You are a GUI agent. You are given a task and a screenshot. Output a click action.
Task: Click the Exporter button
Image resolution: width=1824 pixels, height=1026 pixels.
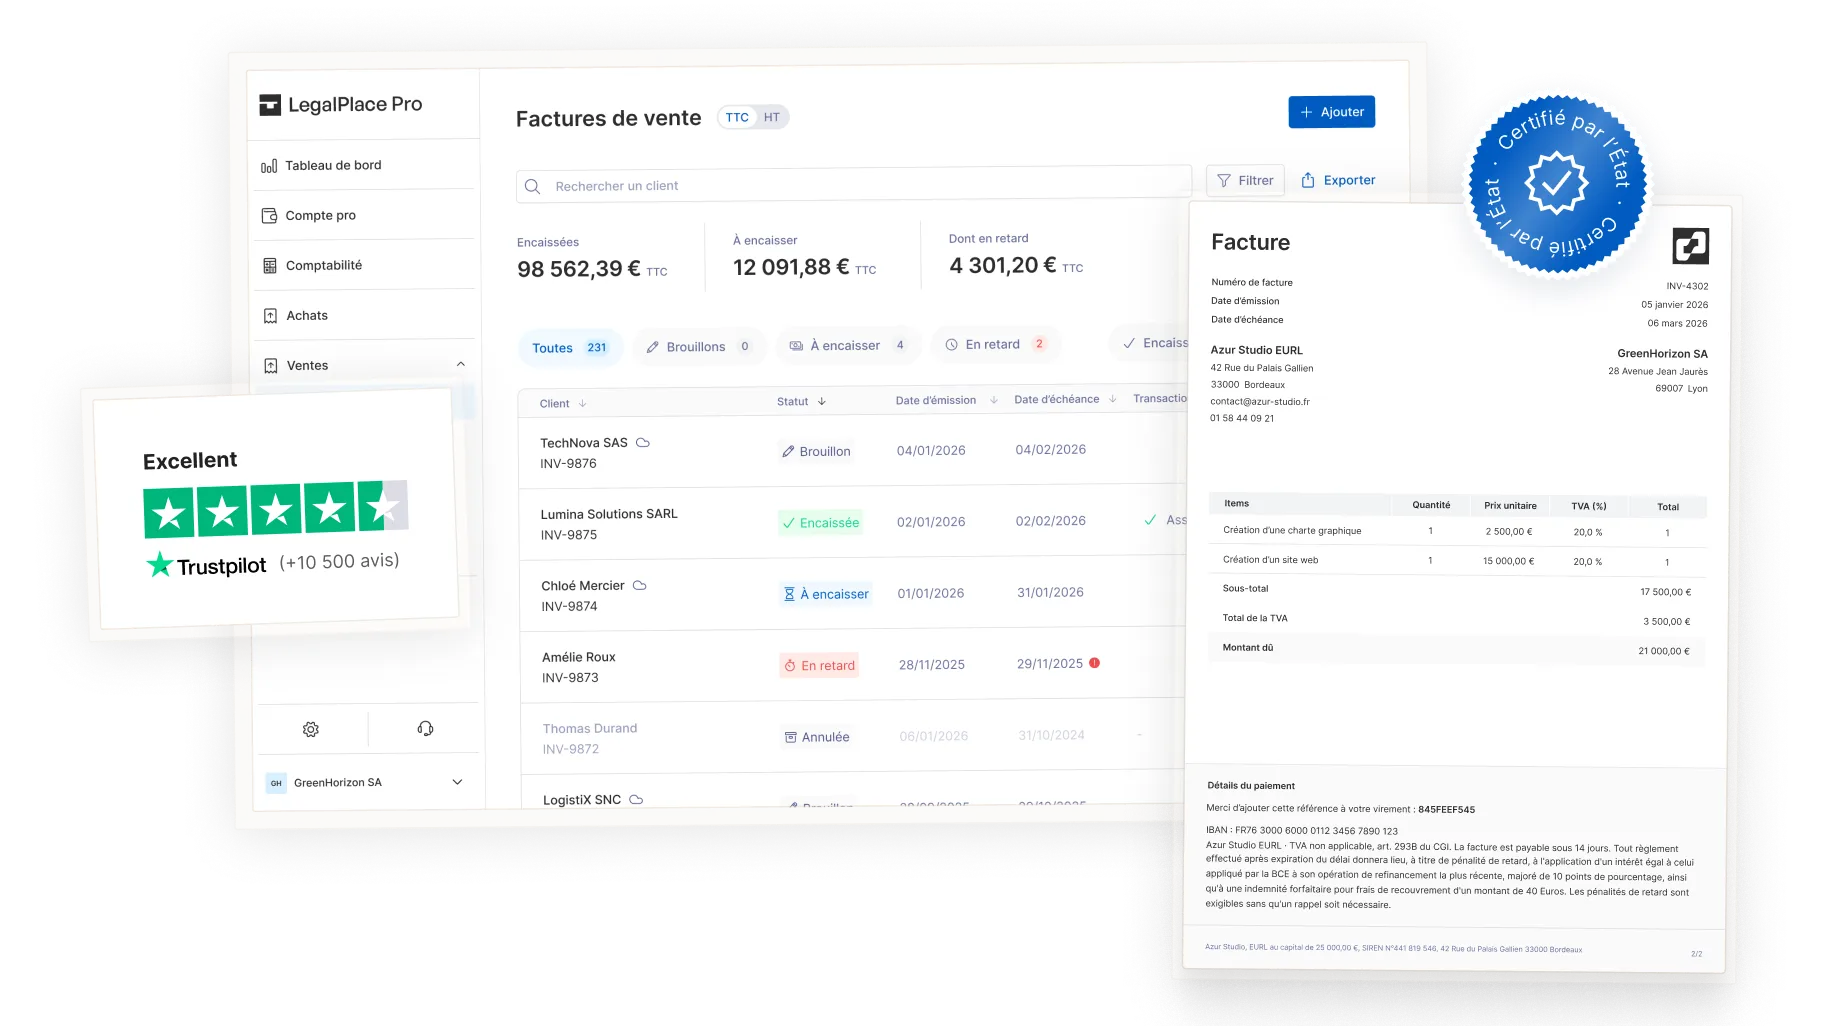[x=1338, y=180]
